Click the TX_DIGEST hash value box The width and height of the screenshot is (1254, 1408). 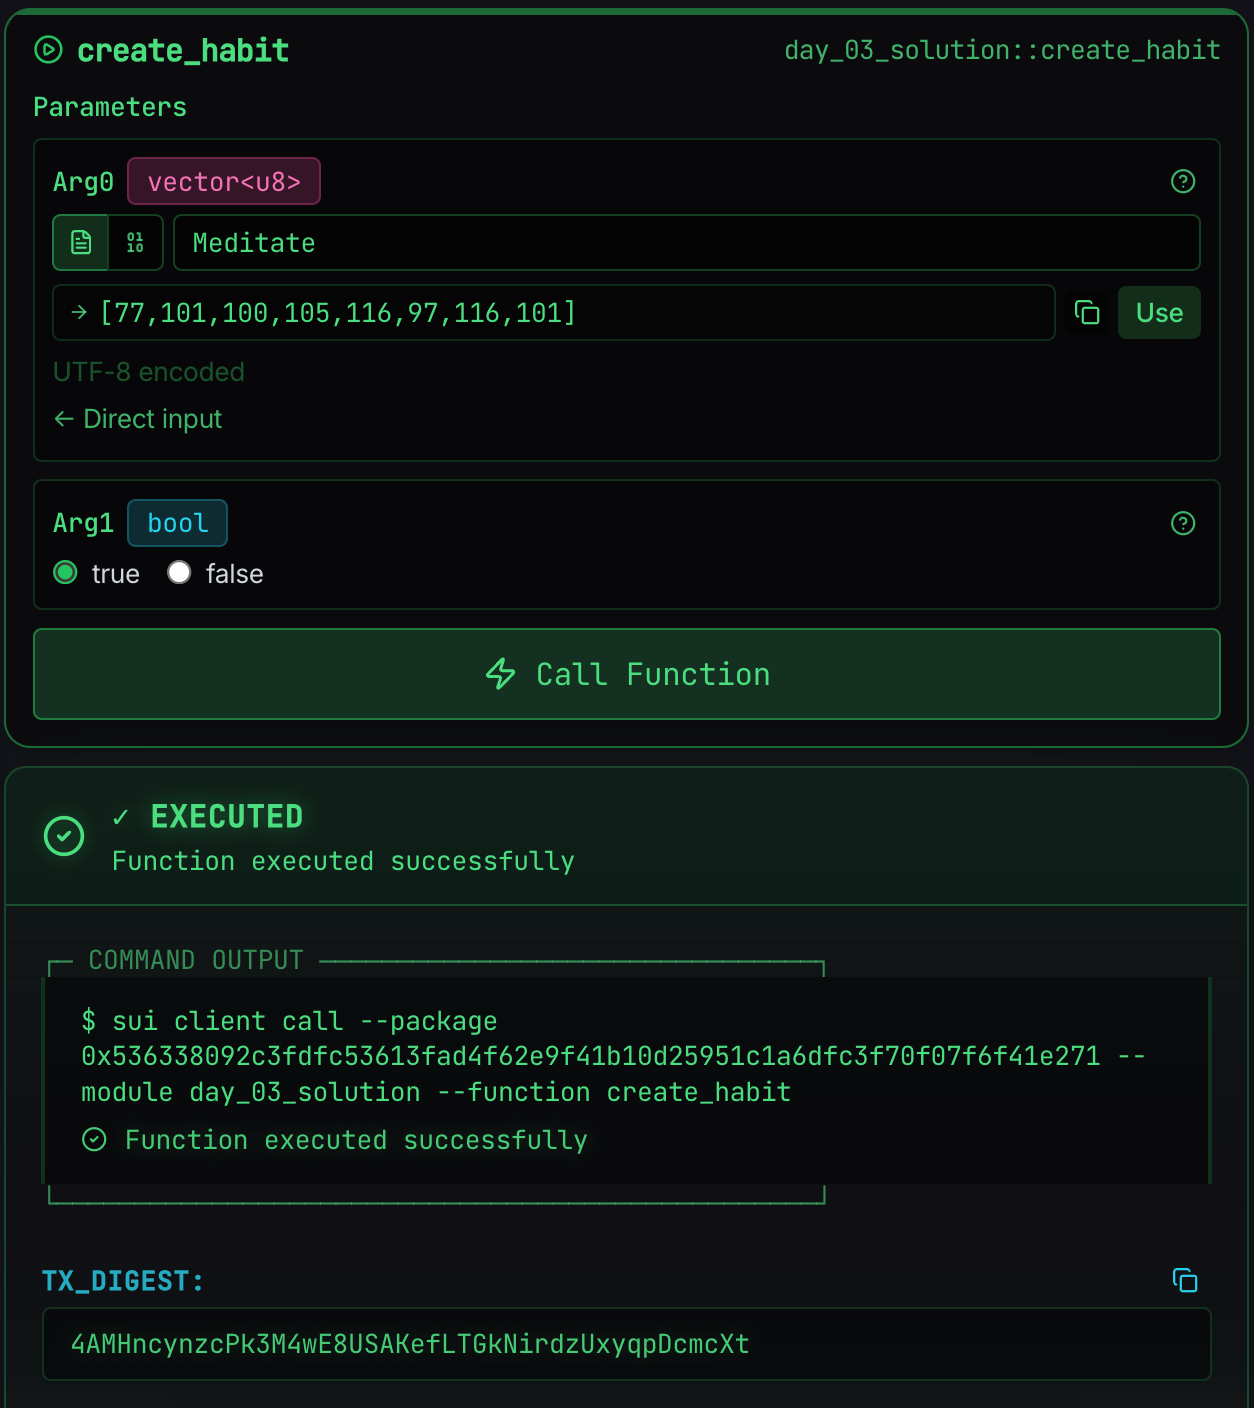(626, 1344)
